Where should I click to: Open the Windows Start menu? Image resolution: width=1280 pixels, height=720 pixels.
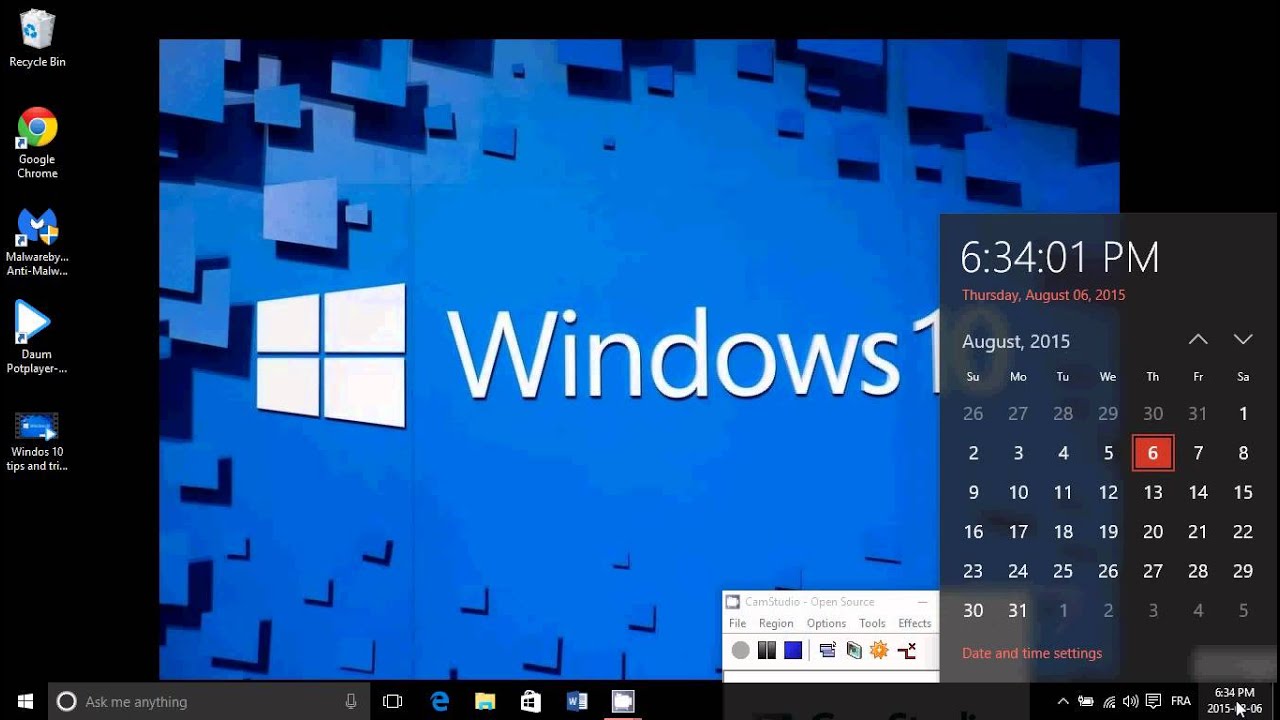(x=24, y=701)
